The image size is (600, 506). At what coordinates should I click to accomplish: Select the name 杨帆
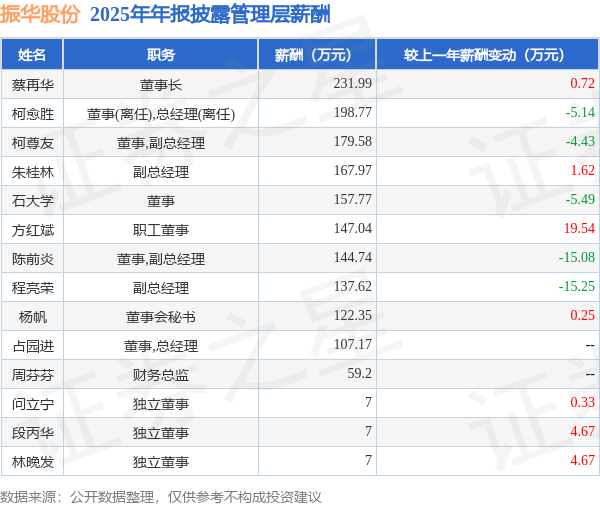(x=33, y=317)
